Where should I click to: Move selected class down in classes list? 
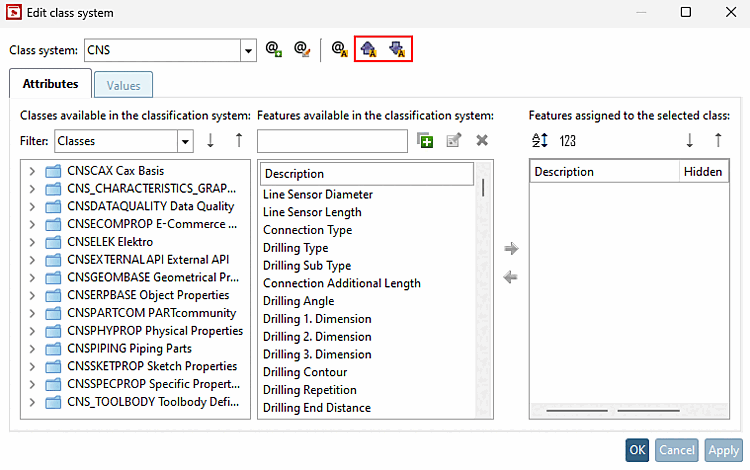(x=210, y=141)
